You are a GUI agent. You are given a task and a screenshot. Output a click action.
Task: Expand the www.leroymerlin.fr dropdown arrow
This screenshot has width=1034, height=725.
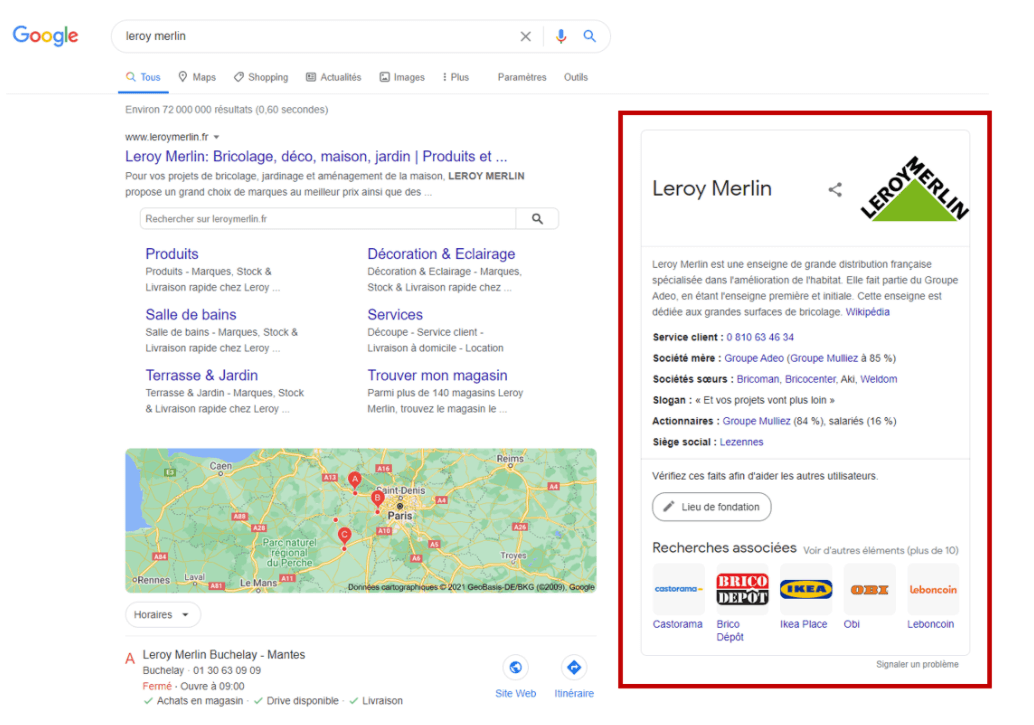(216, 137)
